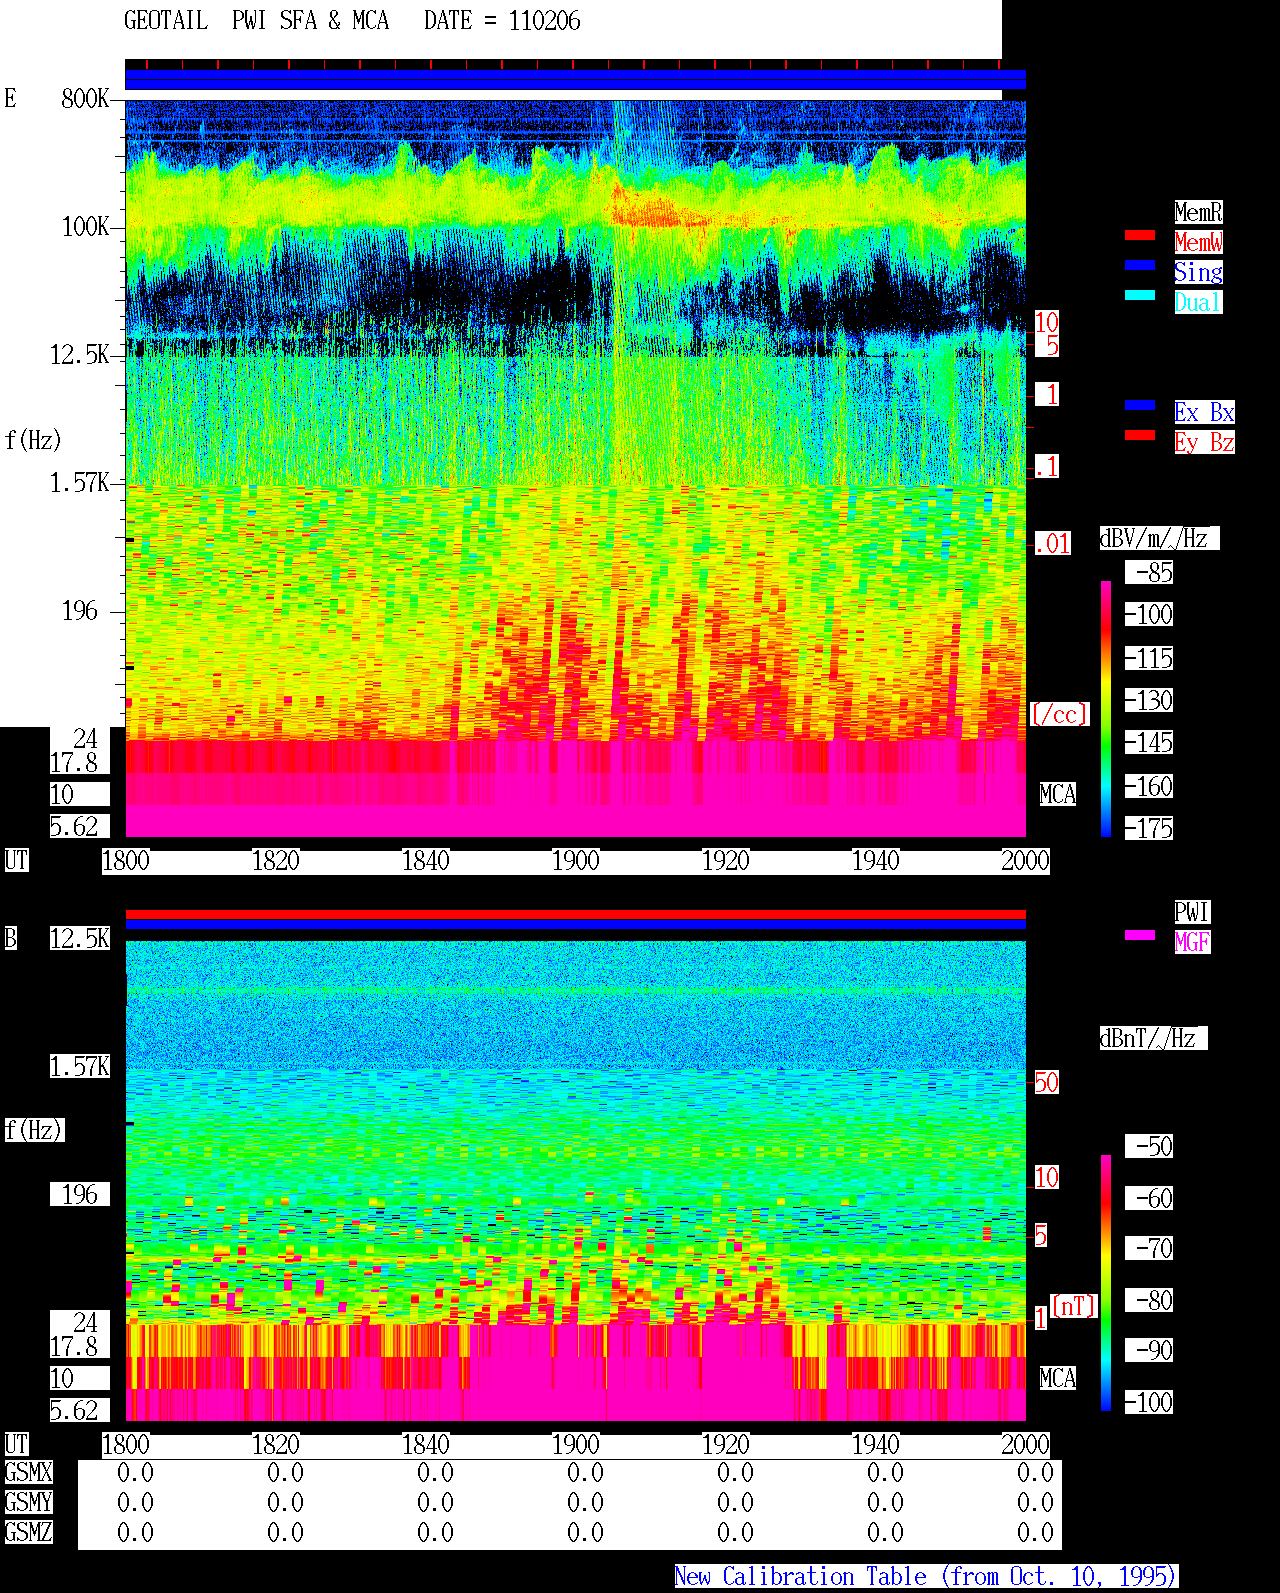The width and height of the screenshot is (1280, 1593).
Task: Click the red MemW legend swatch
Action: click(1140, 235)
